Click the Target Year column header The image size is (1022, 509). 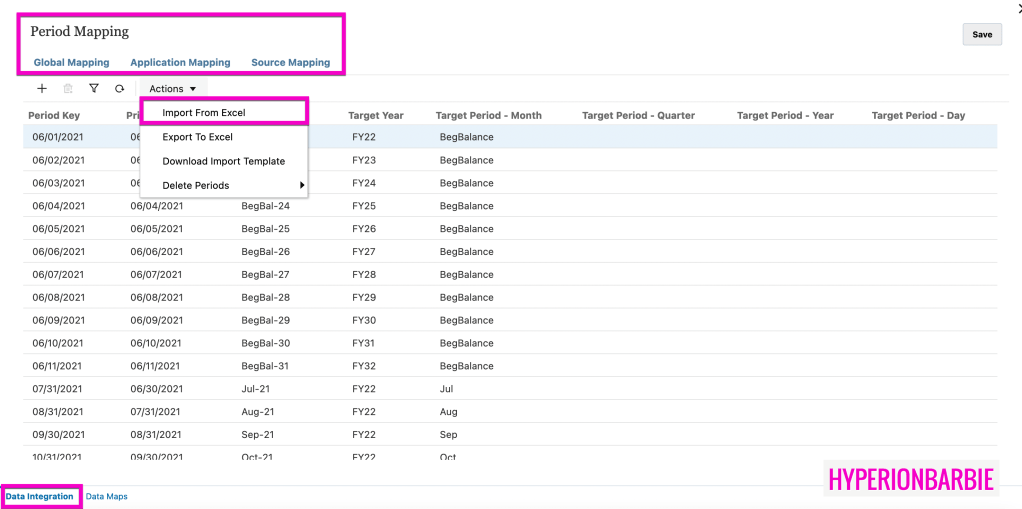pyautogui.click(x=376, y=115)
